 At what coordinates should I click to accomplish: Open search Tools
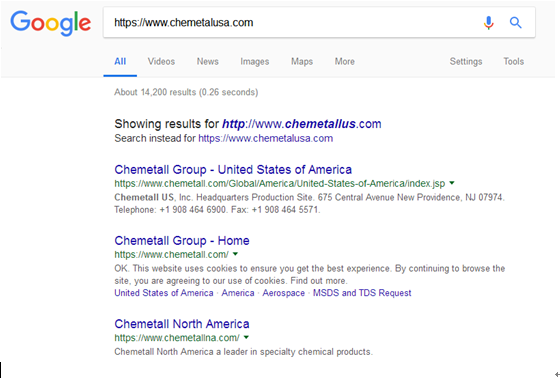(x=514, y=61)
